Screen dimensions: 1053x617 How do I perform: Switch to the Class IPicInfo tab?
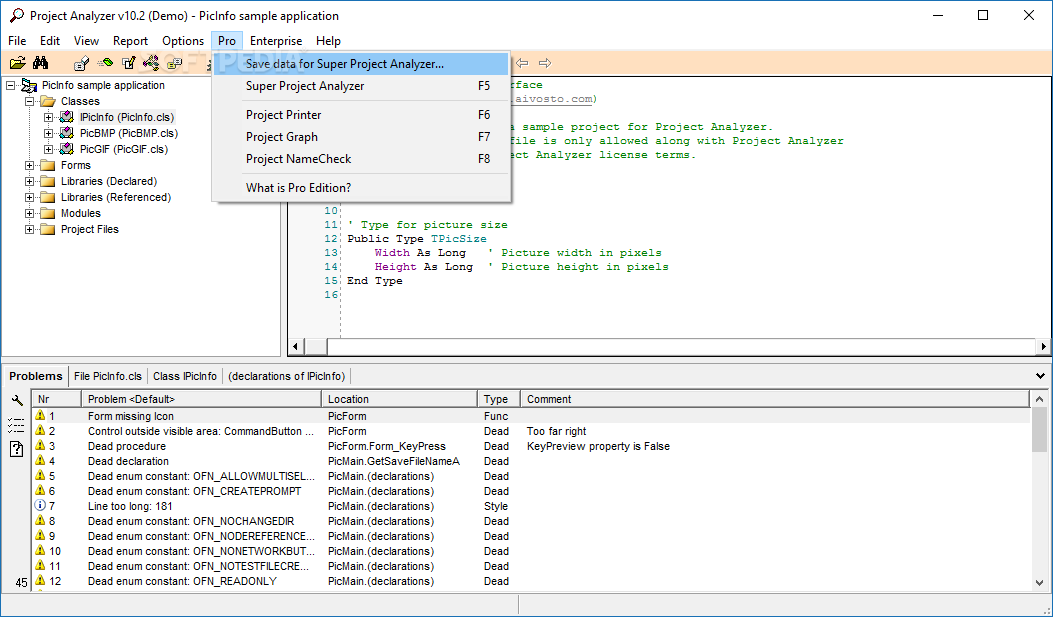point(185,376)
